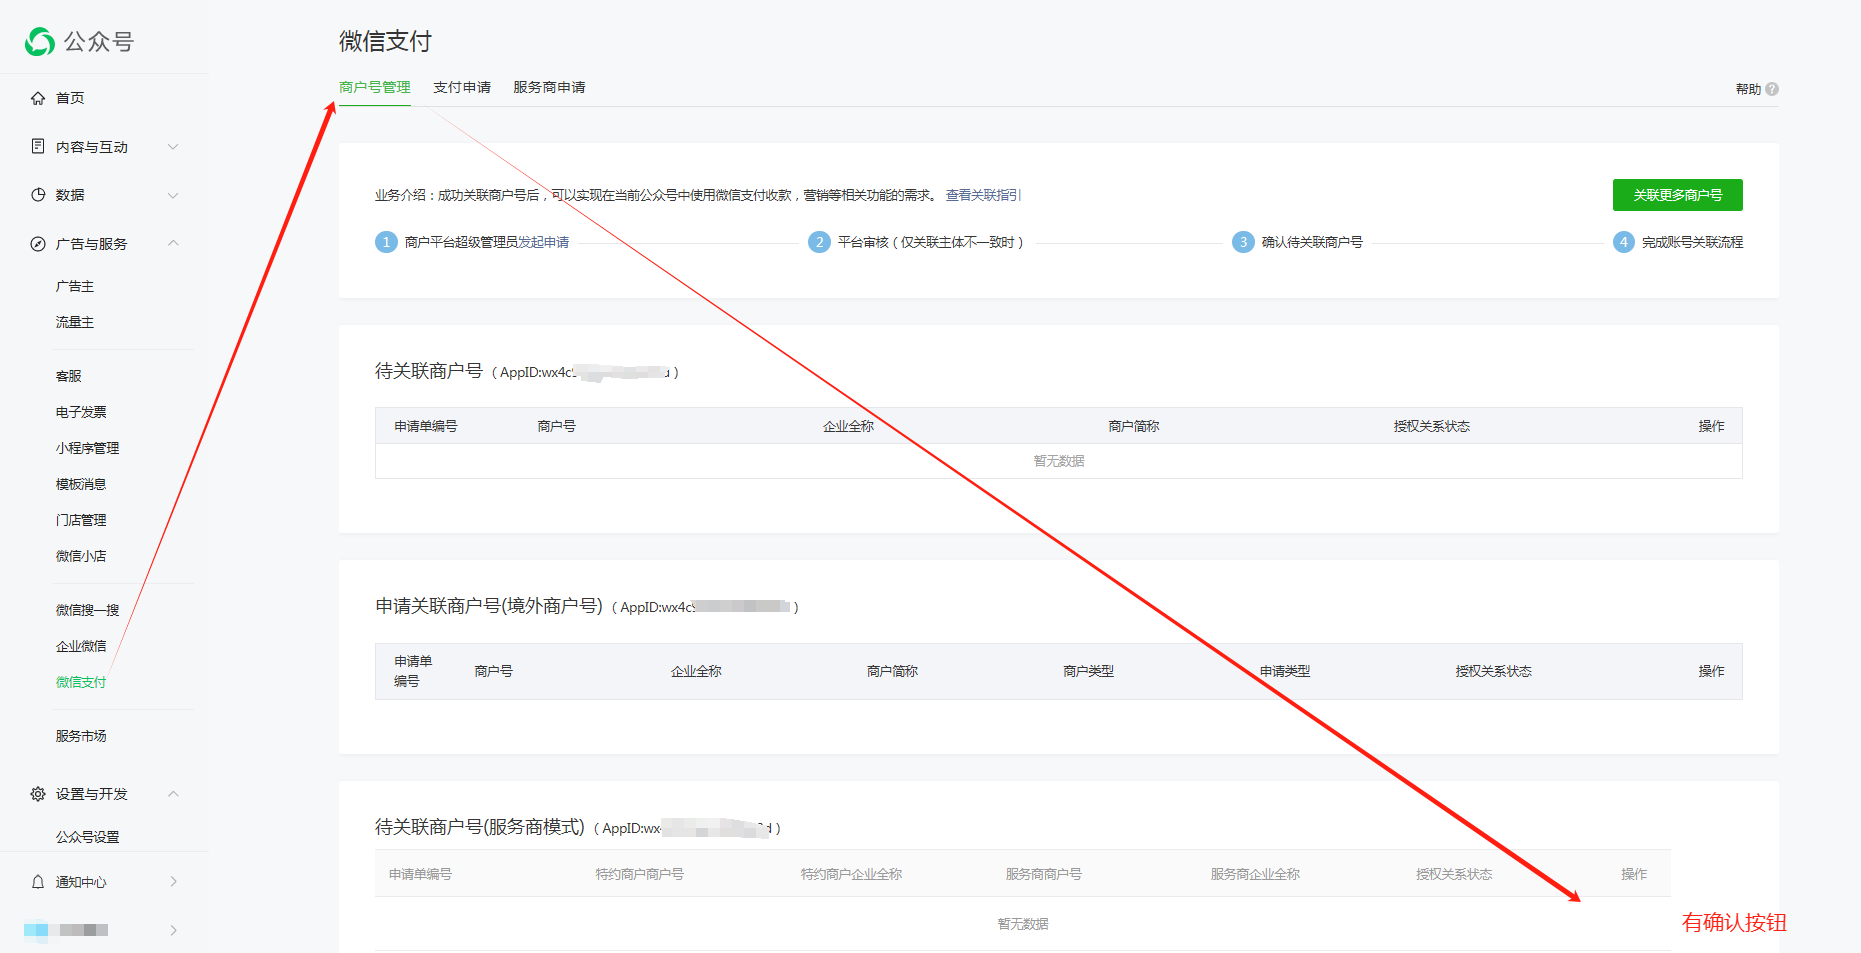Expand the 数据 menu chevron

(x=173, y=195)
